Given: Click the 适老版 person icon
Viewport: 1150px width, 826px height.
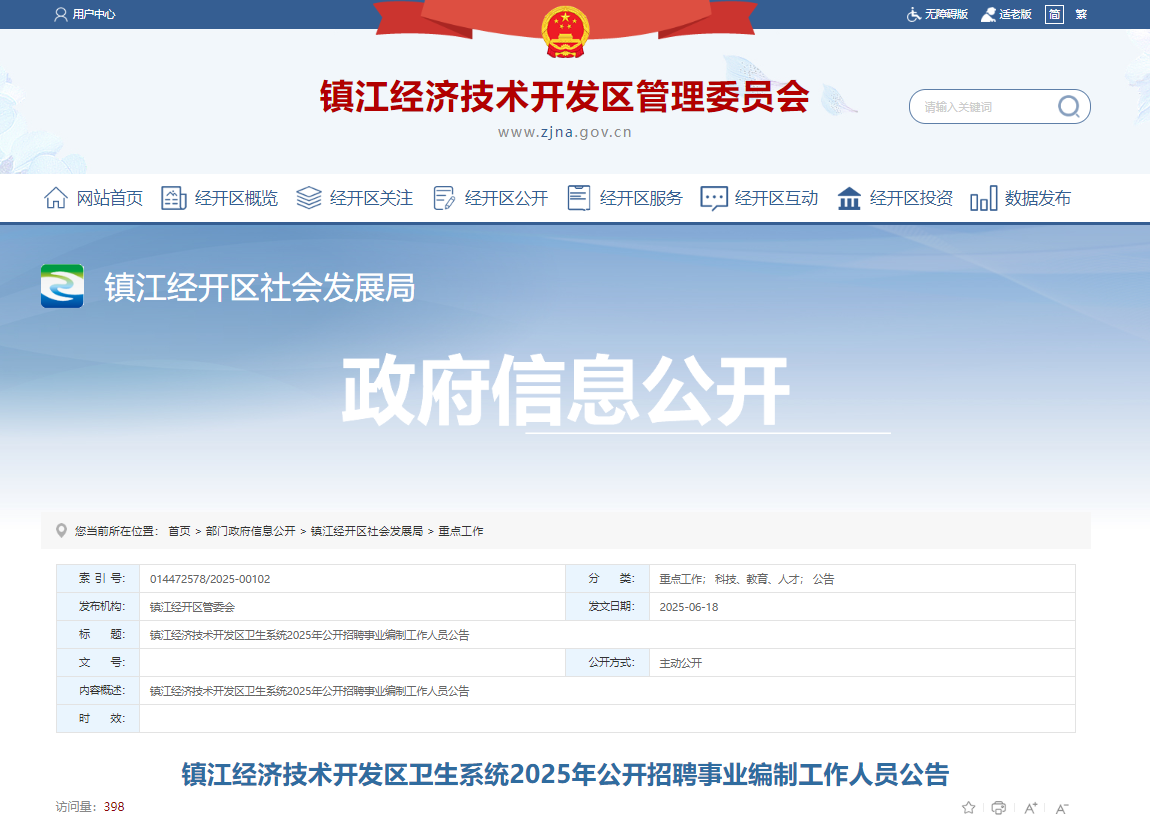Looking at the screenshot, I should click(x=989, y=14).
